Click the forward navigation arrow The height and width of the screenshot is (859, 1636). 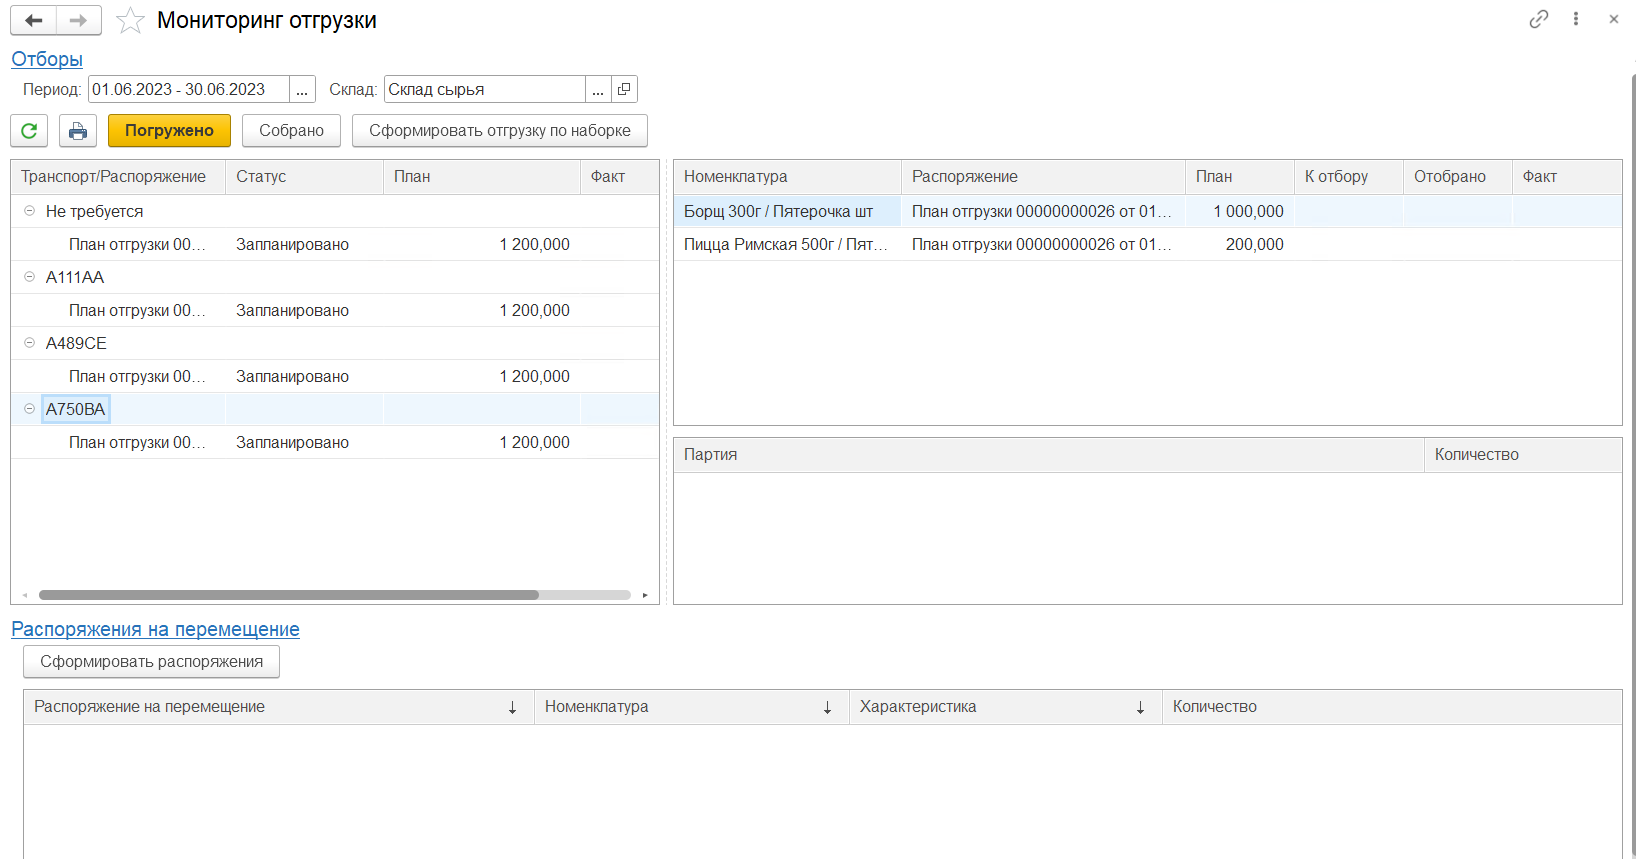[x=78, y=20]
